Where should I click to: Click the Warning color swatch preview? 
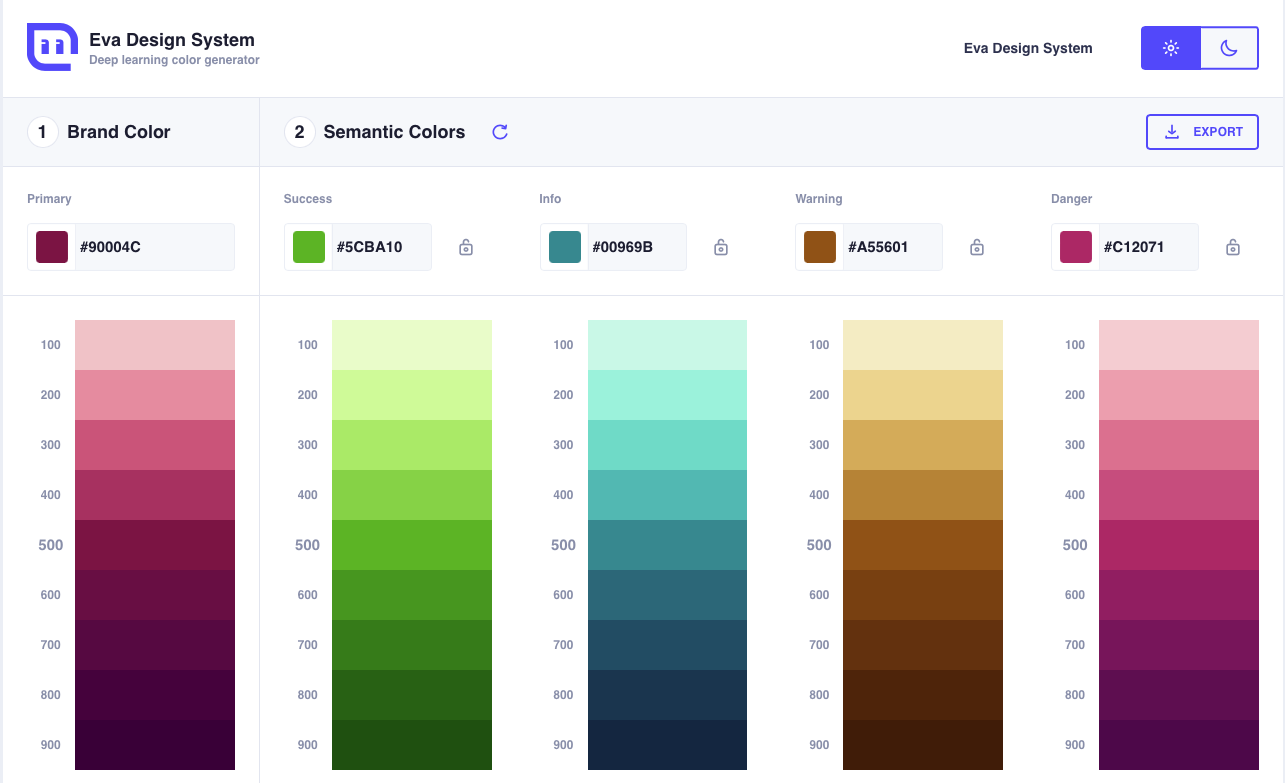[x=820, y=247]
